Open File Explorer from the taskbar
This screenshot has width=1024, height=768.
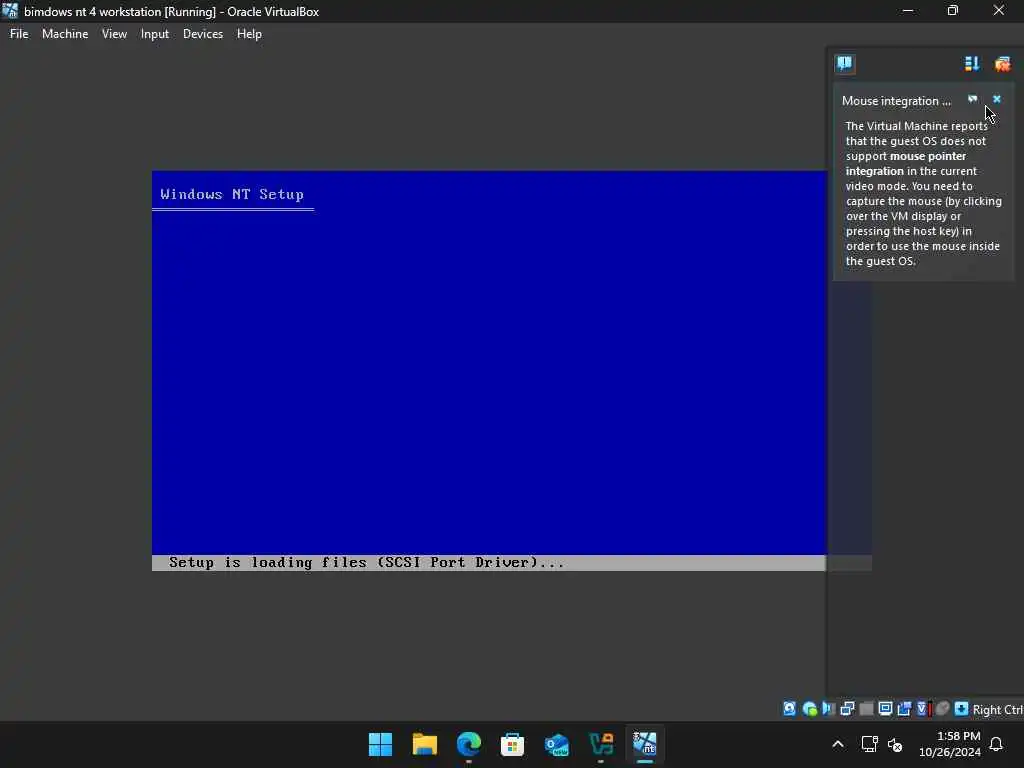tap(424, 744)
